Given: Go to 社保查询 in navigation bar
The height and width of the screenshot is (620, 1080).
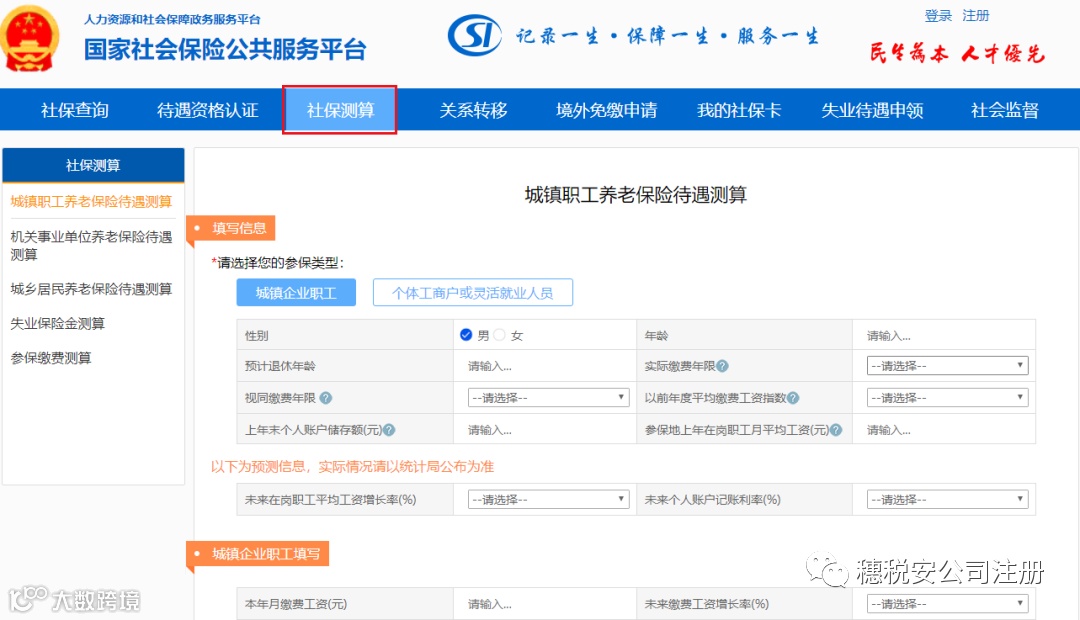Looking at the screenshot, I should pos(74,110).
